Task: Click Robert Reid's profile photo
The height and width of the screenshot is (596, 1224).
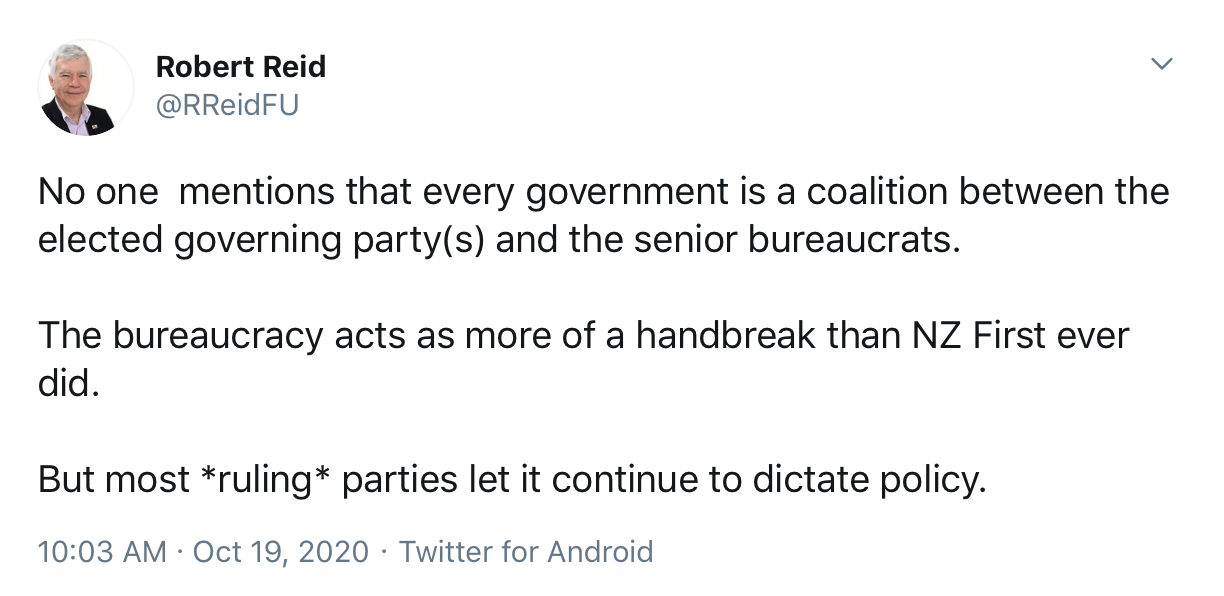Action: coord(85,89)
